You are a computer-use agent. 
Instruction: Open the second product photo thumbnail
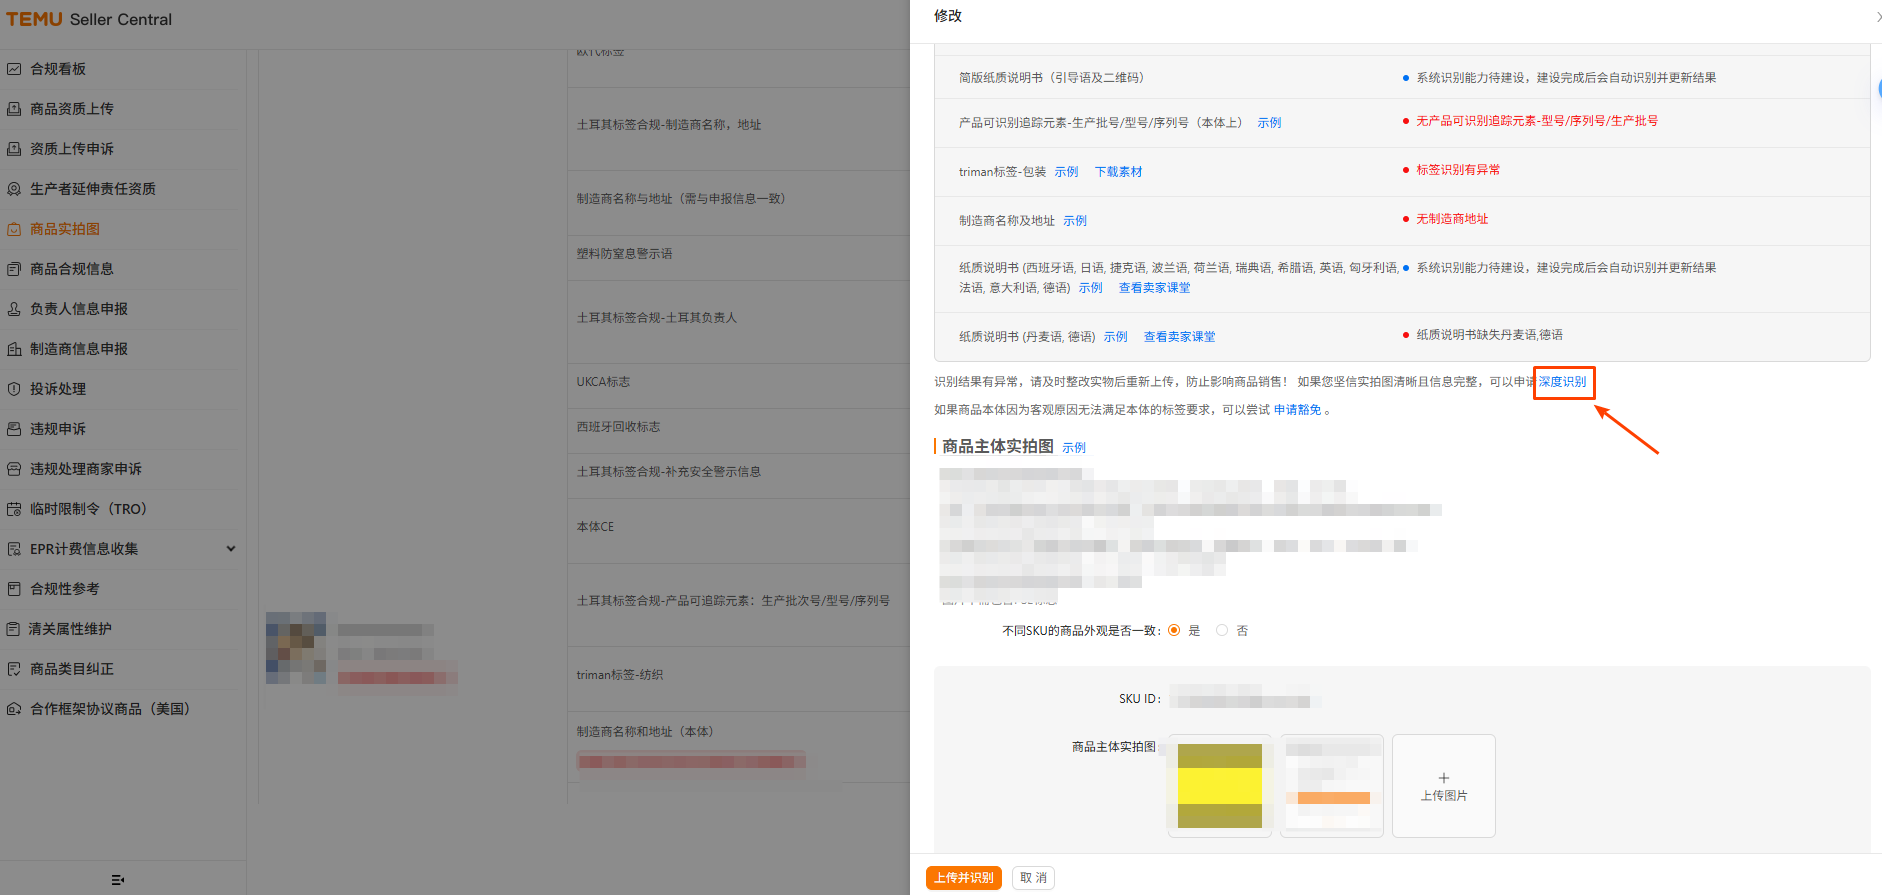(1332, 786)
